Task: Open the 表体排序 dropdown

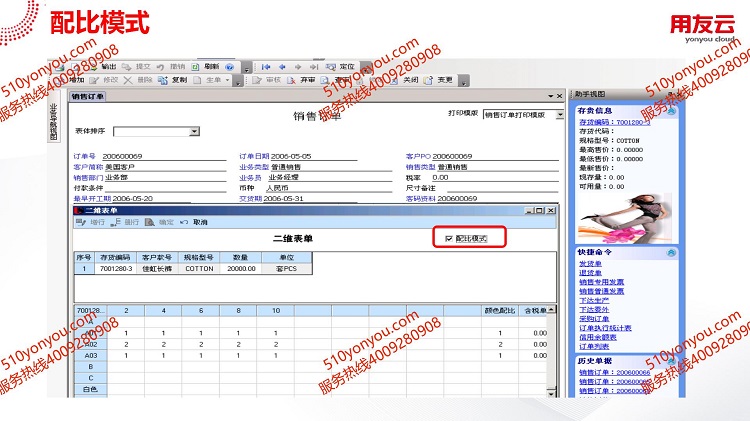Action: pyautogui.click(x=194, y=131)
